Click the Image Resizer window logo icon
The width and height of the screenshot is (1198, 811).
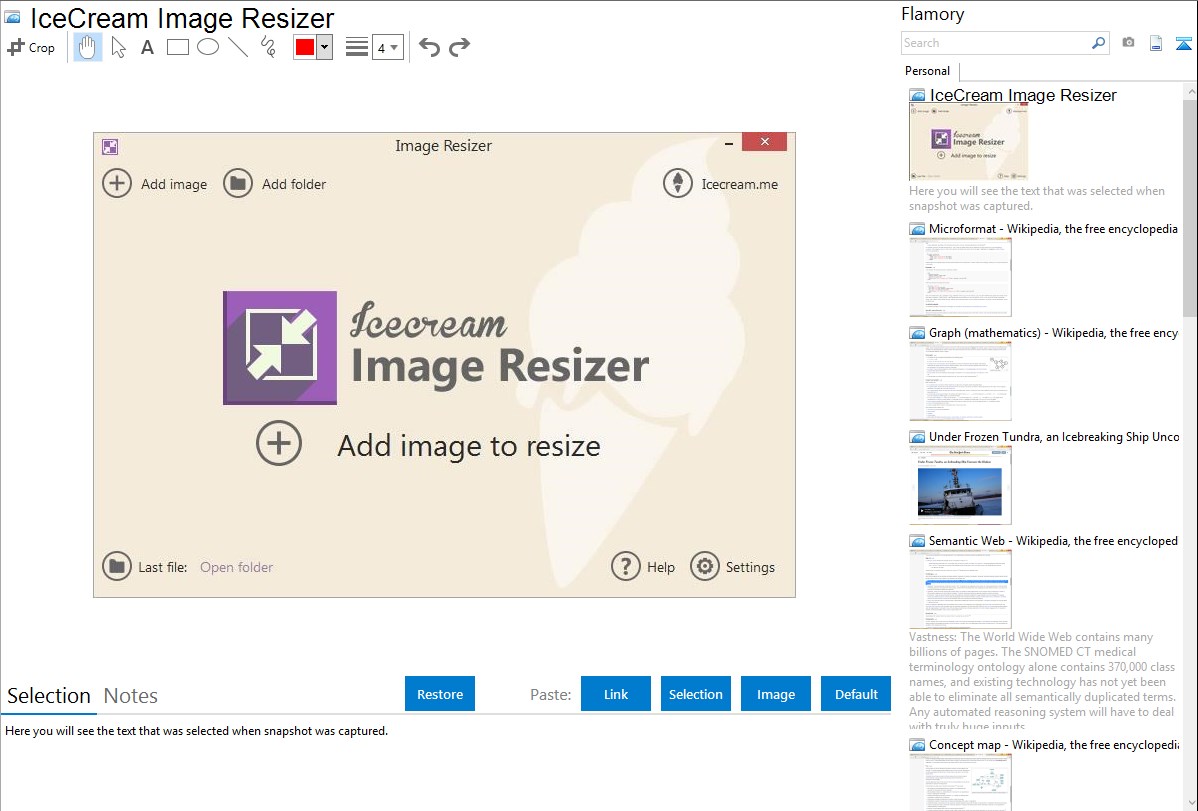(x=110, y=147)
